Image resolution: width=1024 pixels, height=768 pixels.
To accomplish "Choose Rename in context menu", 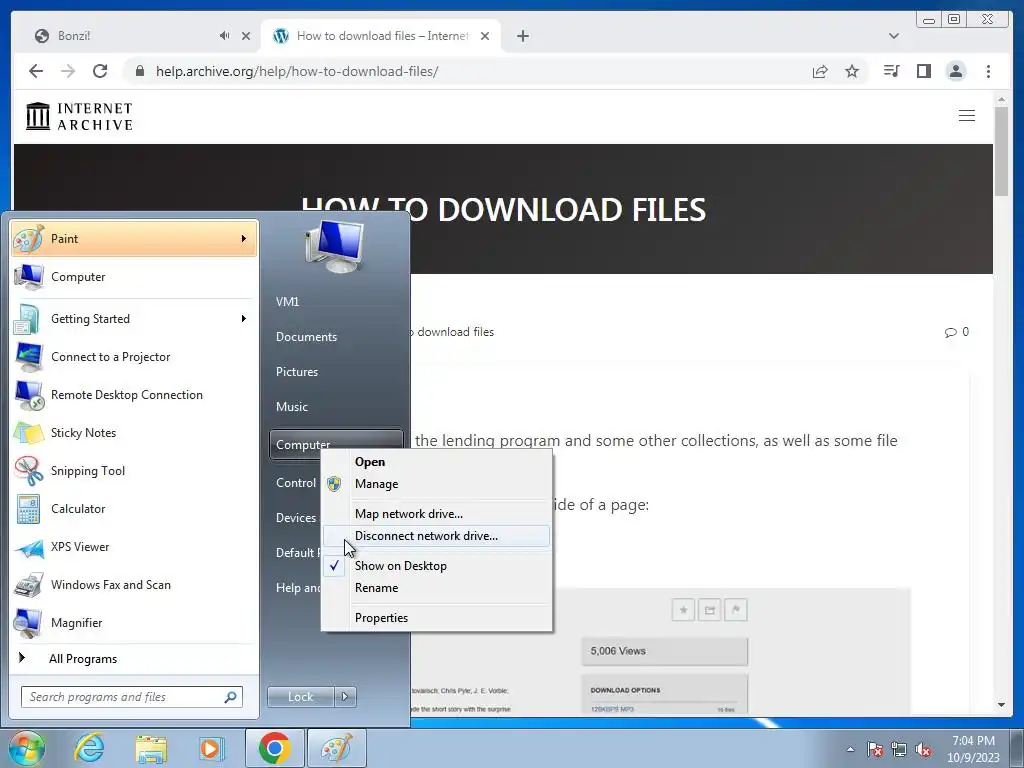I will (x=436, y=588).
